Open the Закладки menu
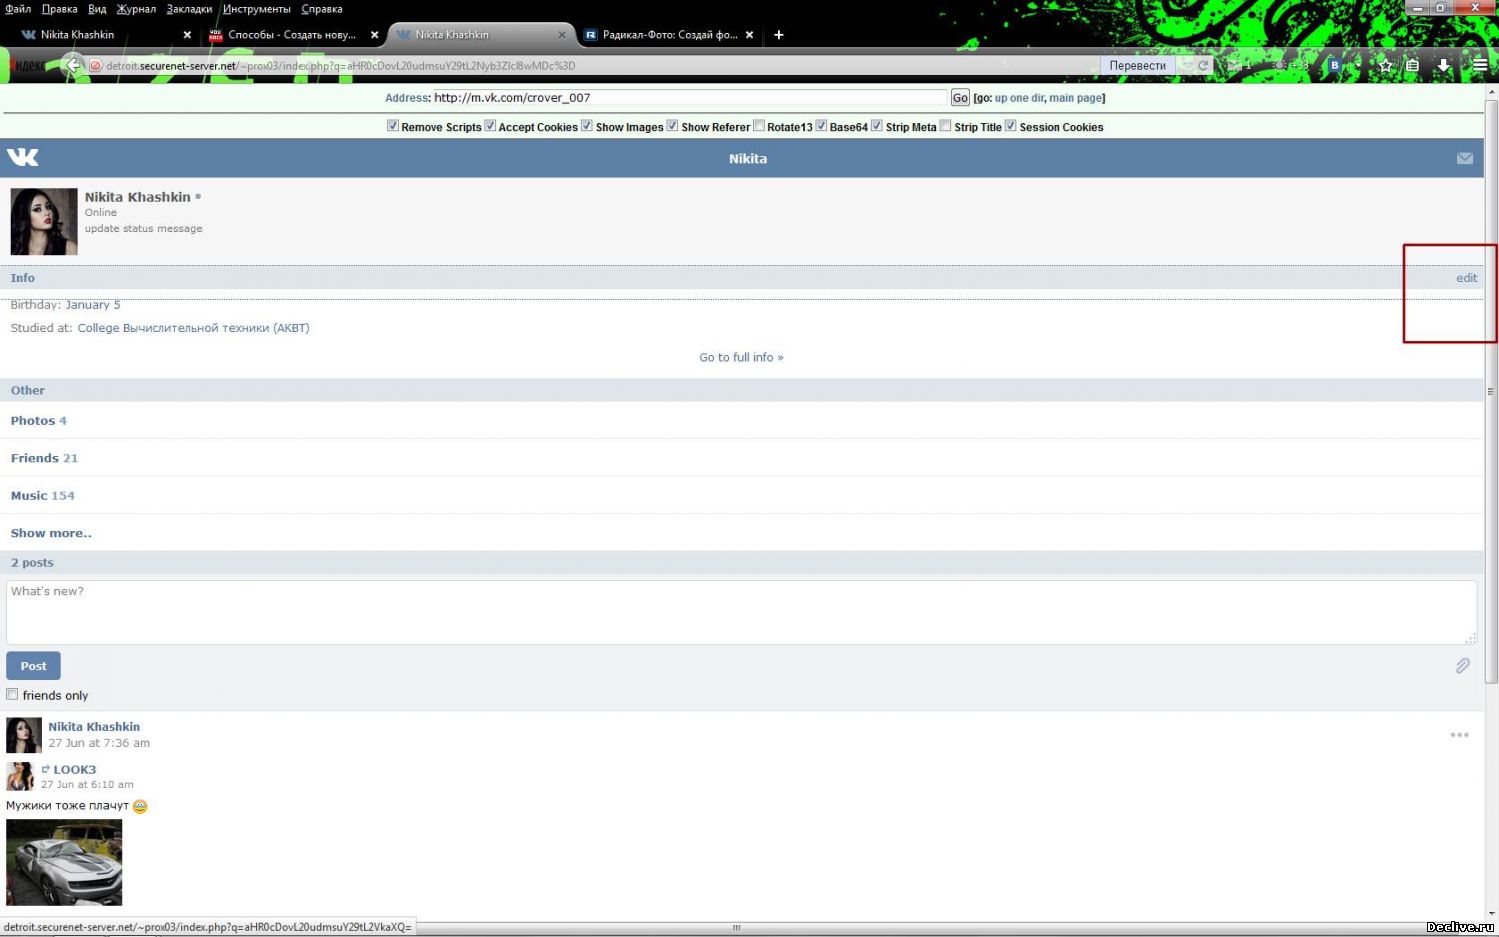Image resolution: width=1499 pixels, height=937 pixels. [189, 9]
